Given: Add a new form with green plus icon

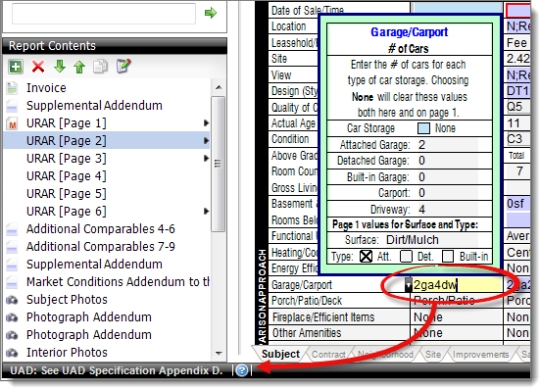Looking at the screenshot, I should 15,66.
